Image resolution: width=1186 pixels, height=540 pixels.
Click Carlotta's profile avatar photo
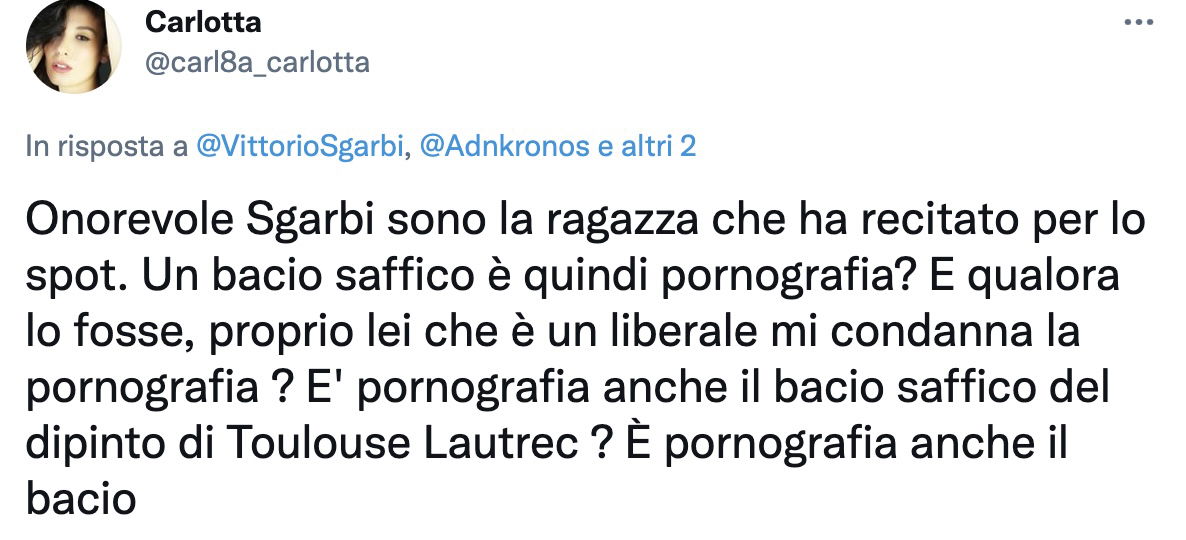(x=73, y=47)
